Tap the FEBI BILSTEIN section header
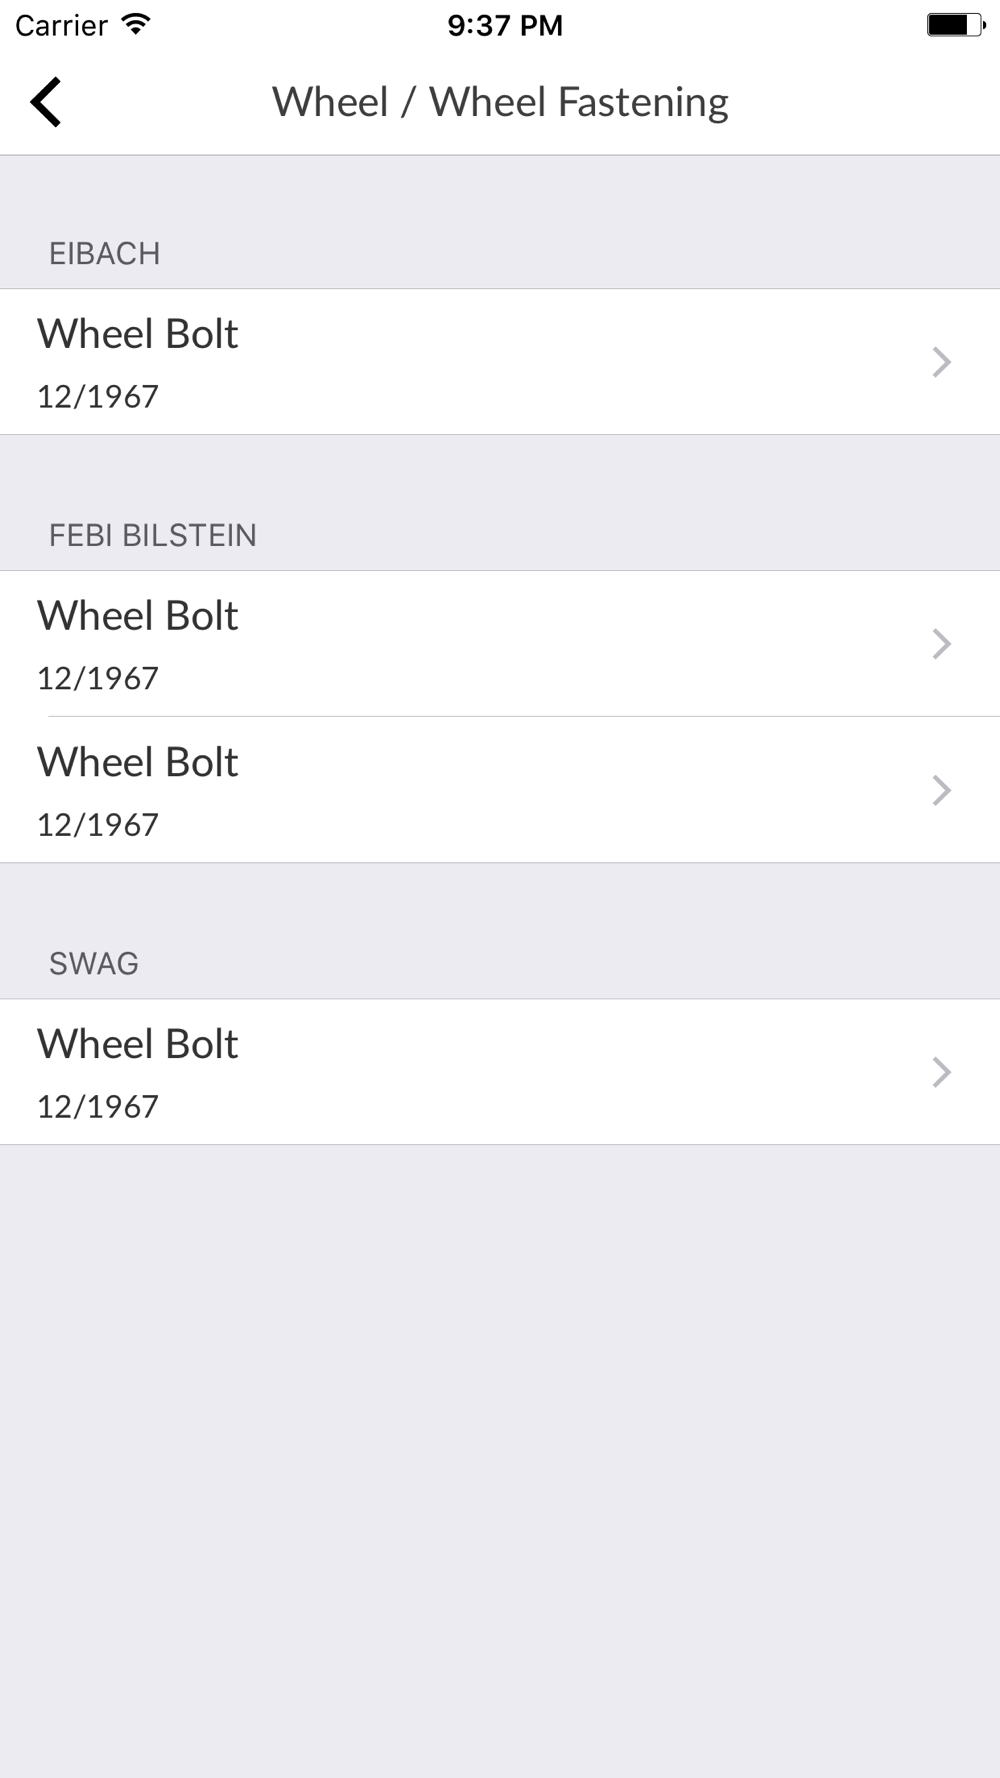This screenshot has width=1000, height=1778. 152,536
